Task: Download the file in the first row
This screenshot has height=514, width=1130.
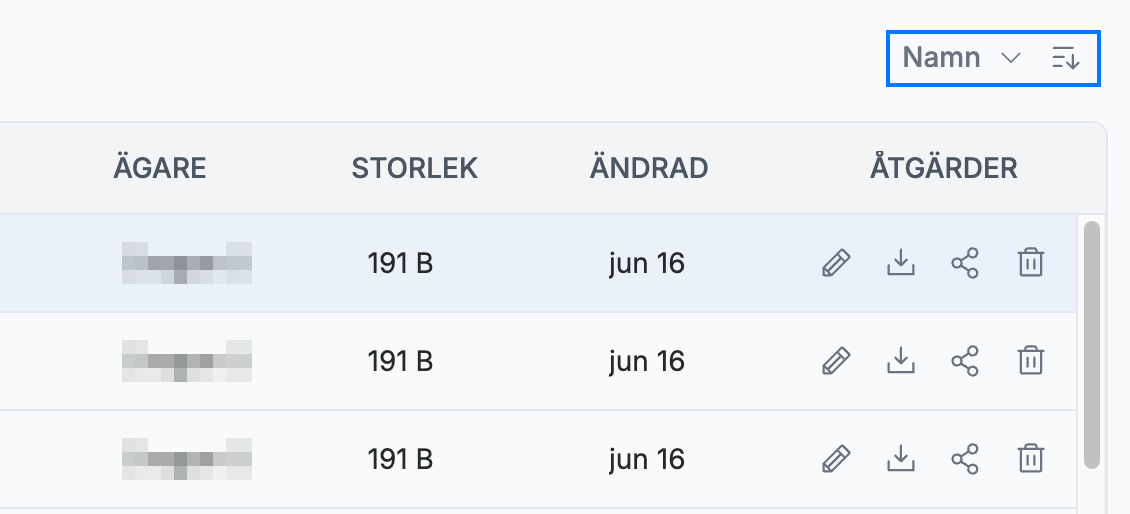Action: point(900,263)
